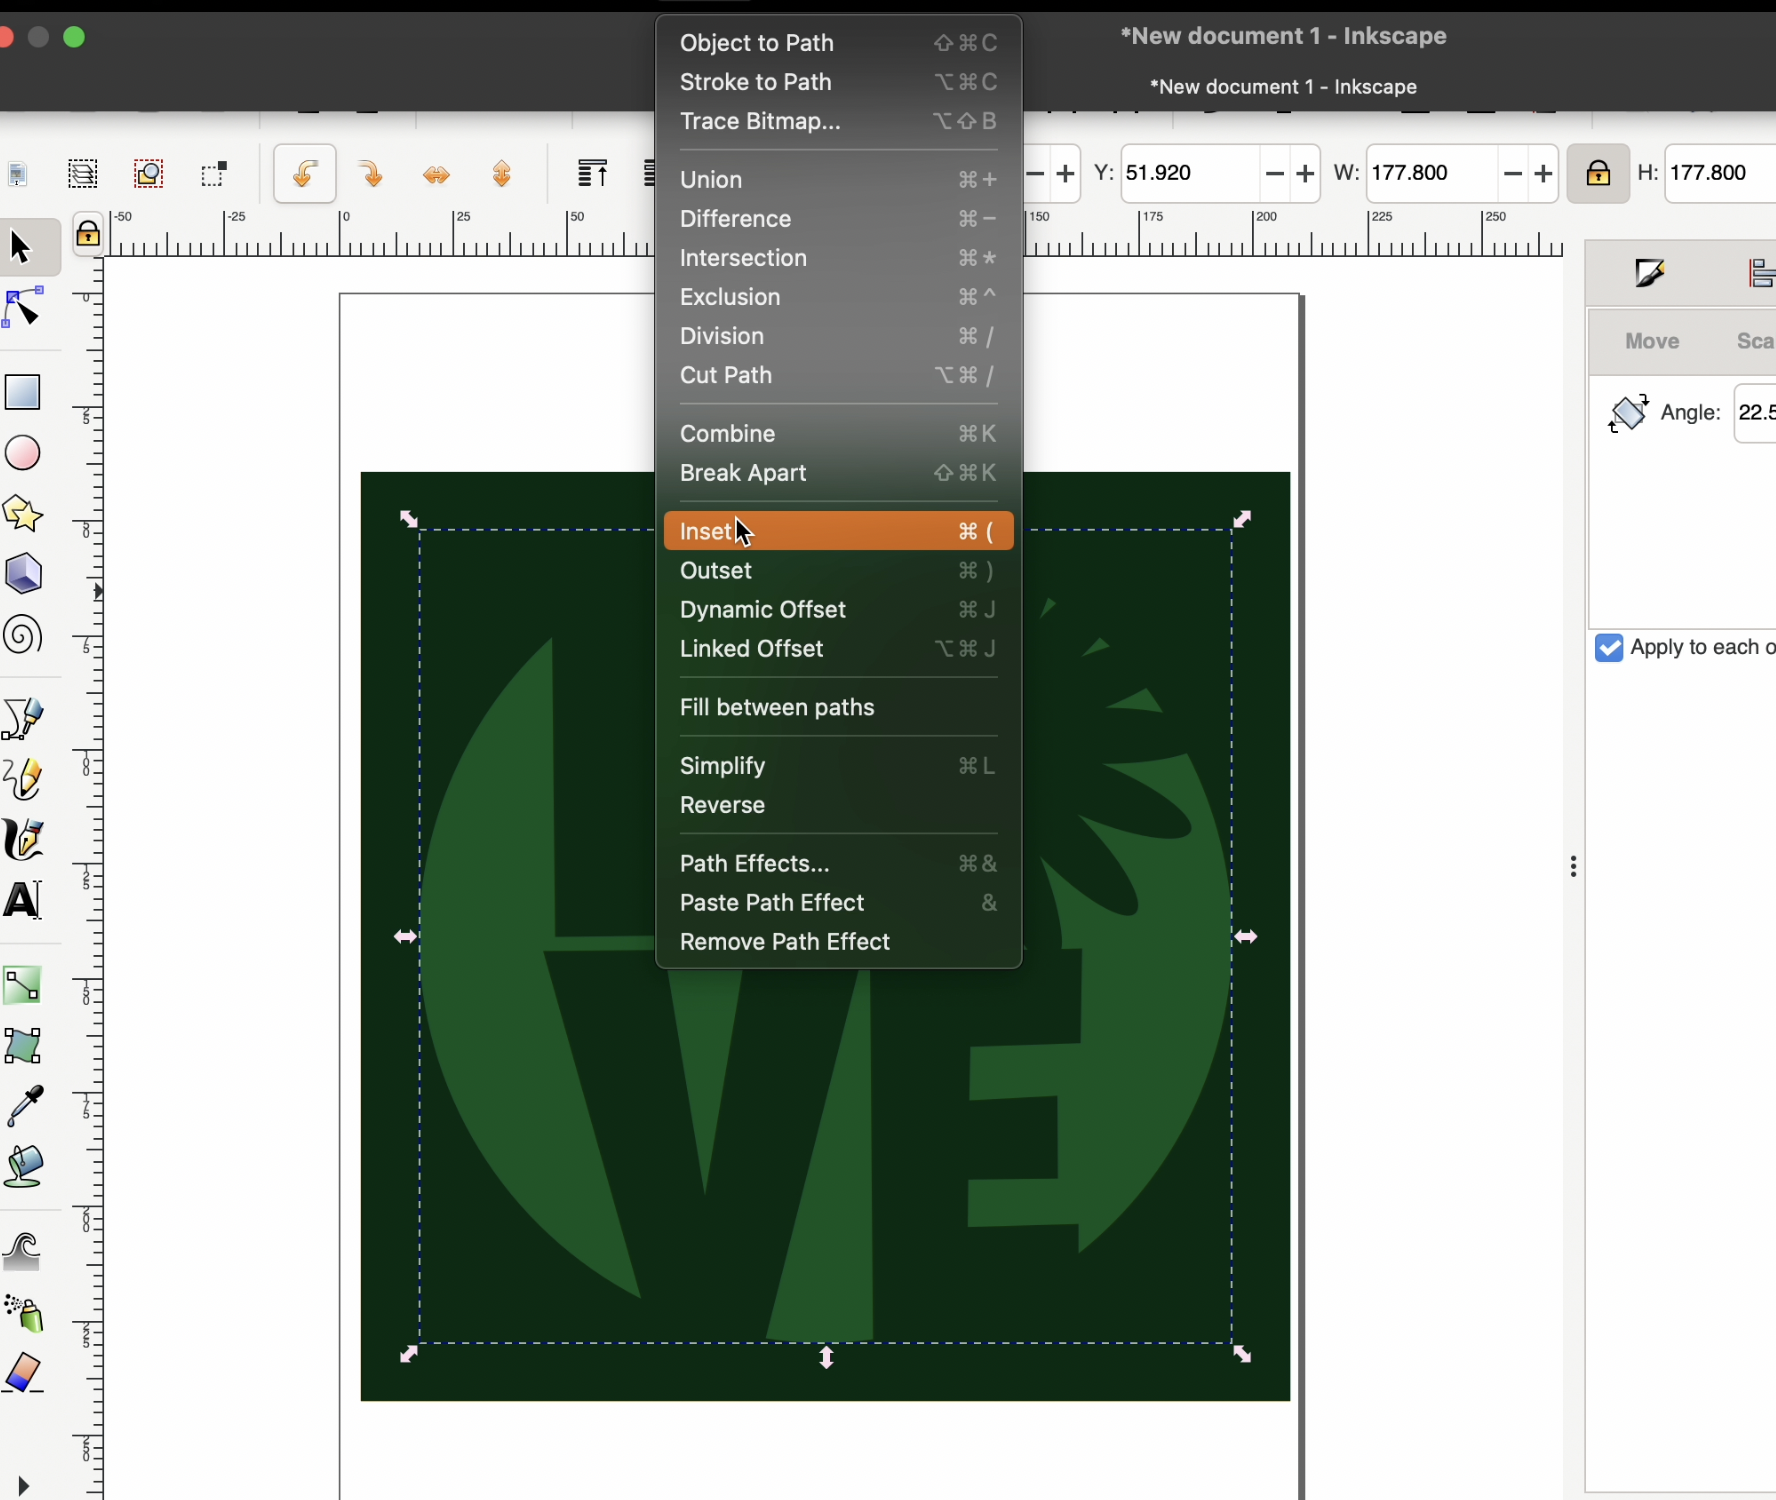Screen dimensions: 1776x1500
Task: Enable the 'Apply to each' checkbox
Action: (x=1607, y=648)
